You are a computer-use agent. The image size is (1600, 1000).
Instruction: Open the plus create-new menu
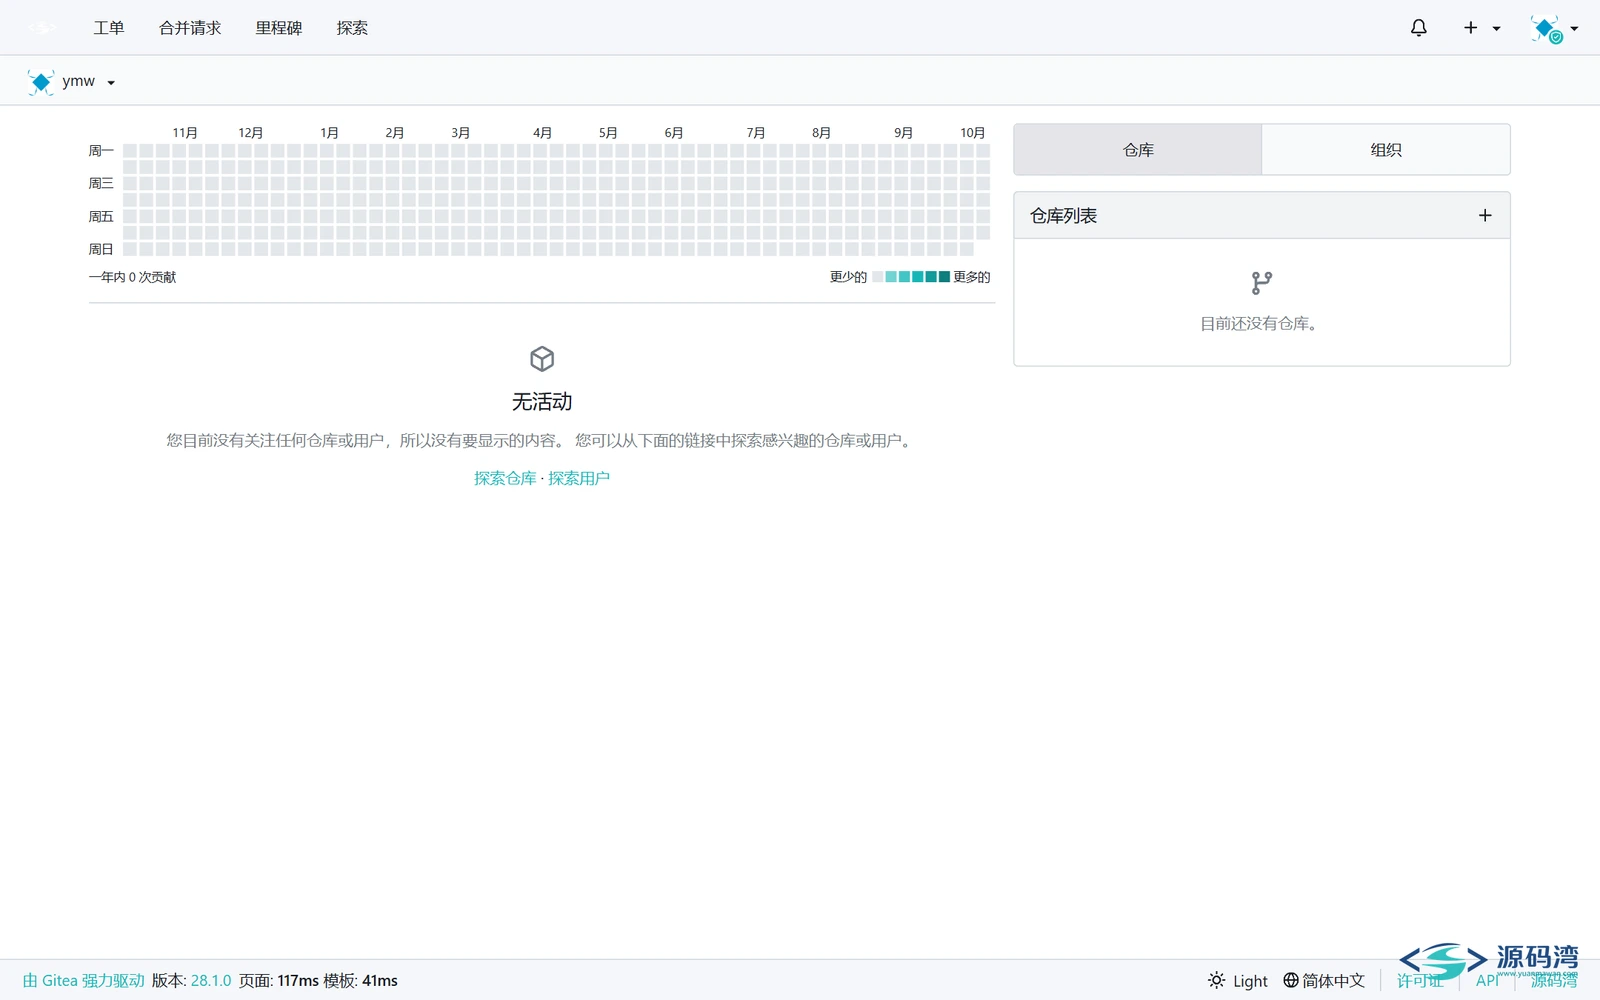pos(1482,28)
